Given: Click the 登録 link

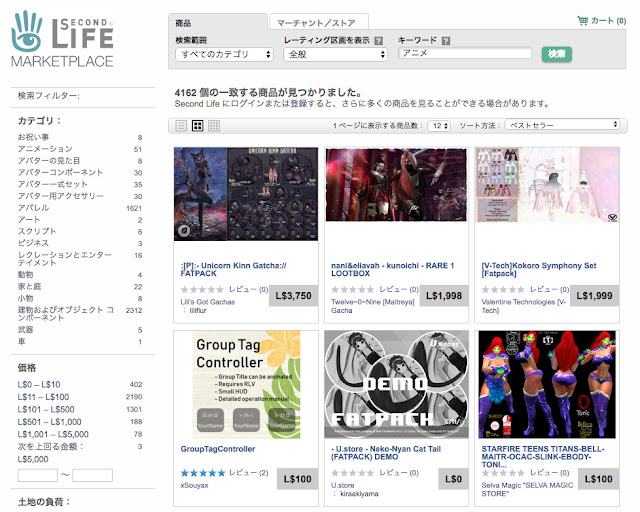Looking at the screenshot, I should tap(298, 104).
